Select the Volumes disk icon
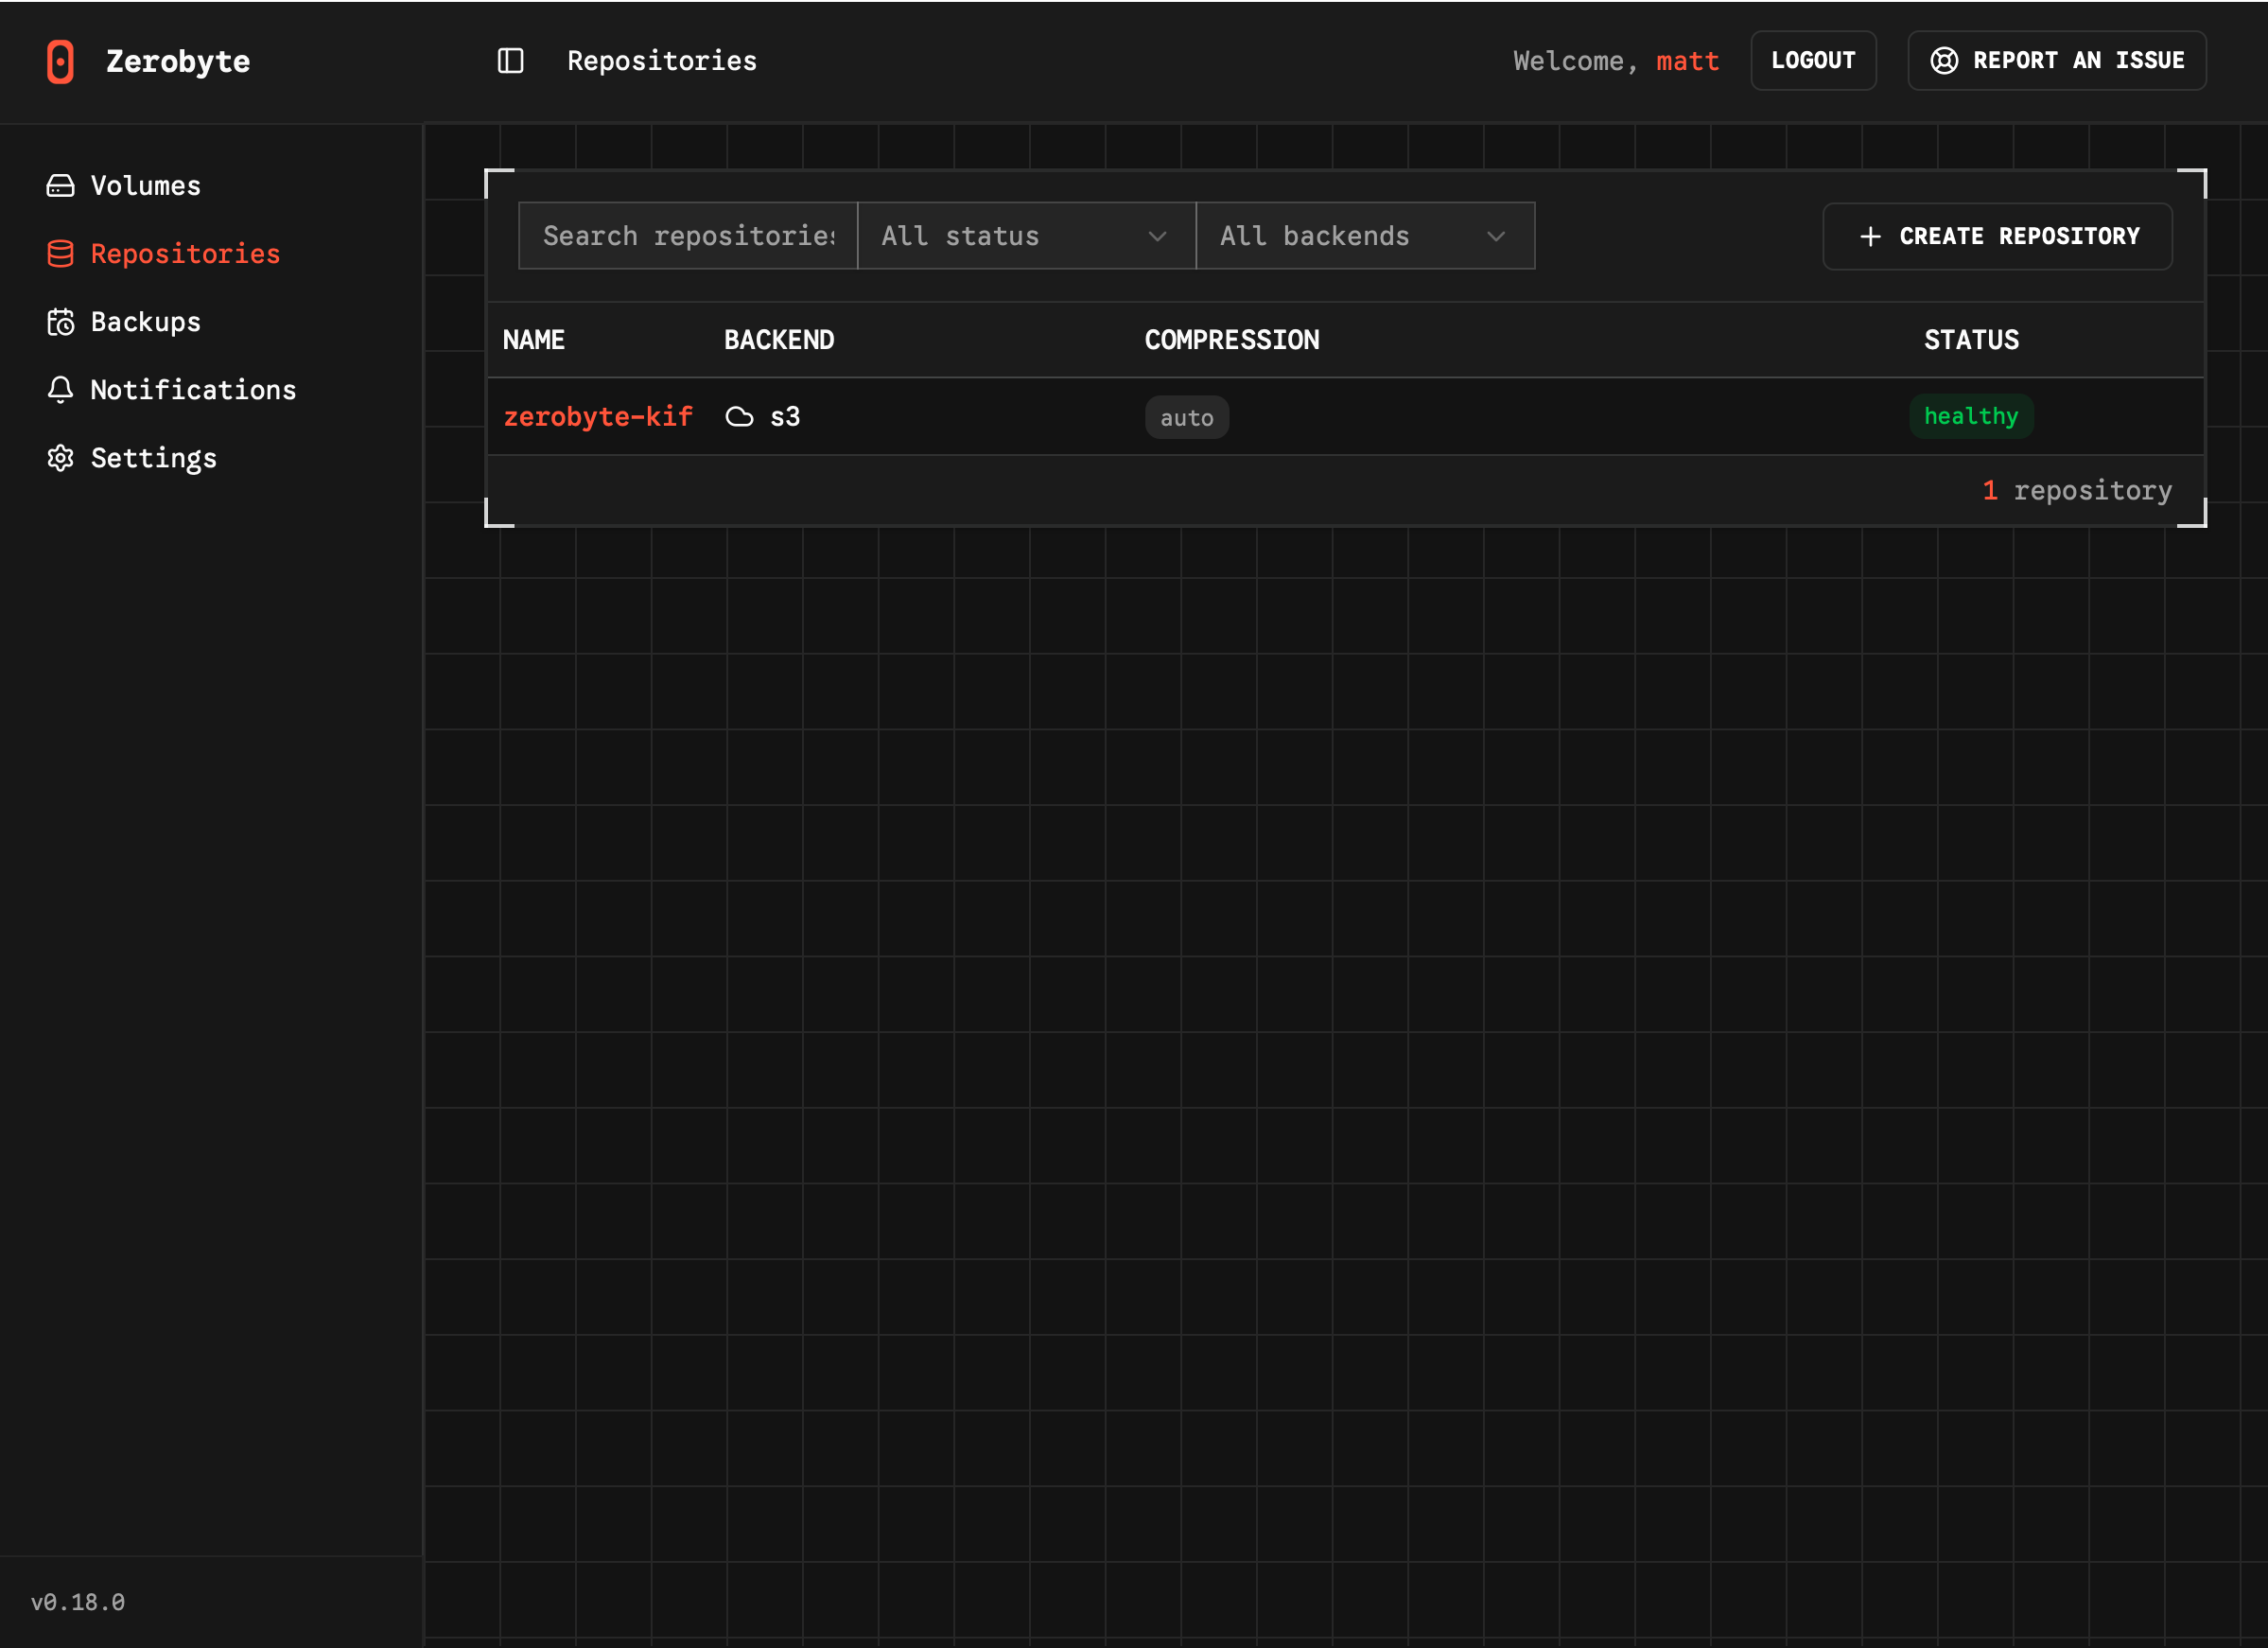Viewport: 2268px width, 1648px height. [60, 185]
